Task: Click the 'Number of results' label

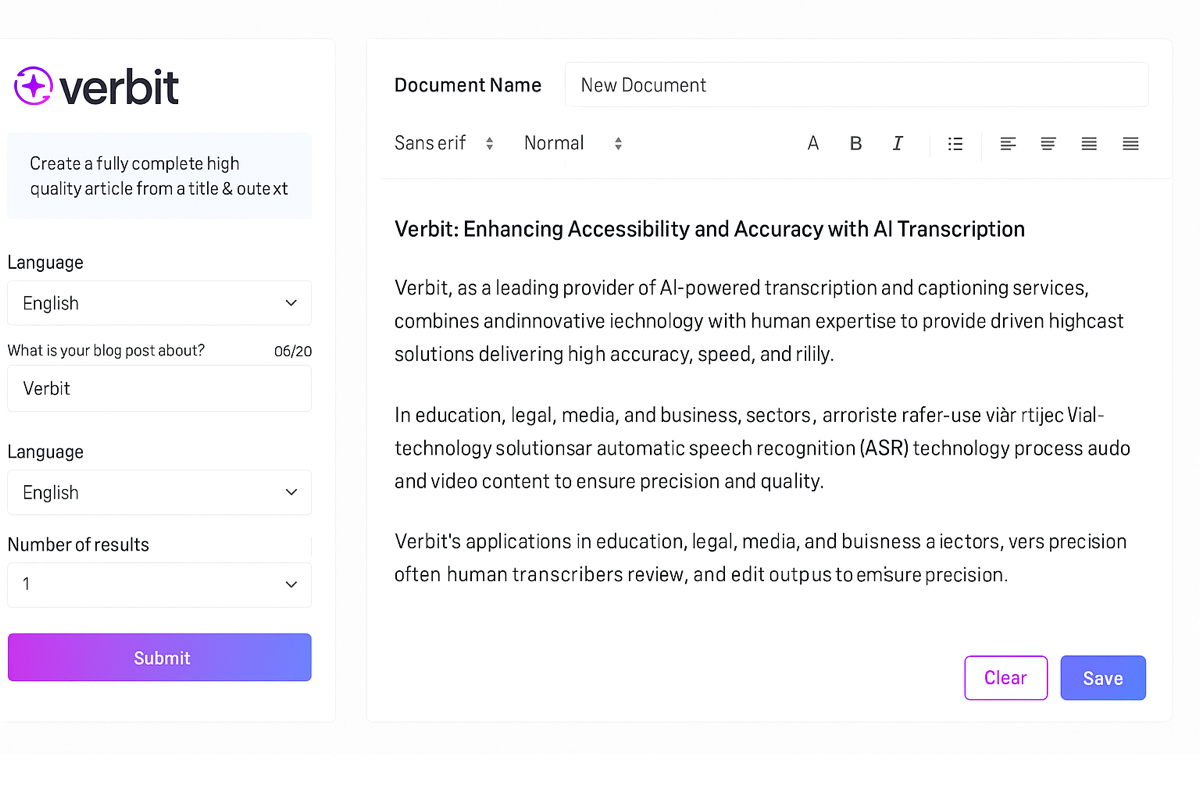Action: tap(78, 545)
